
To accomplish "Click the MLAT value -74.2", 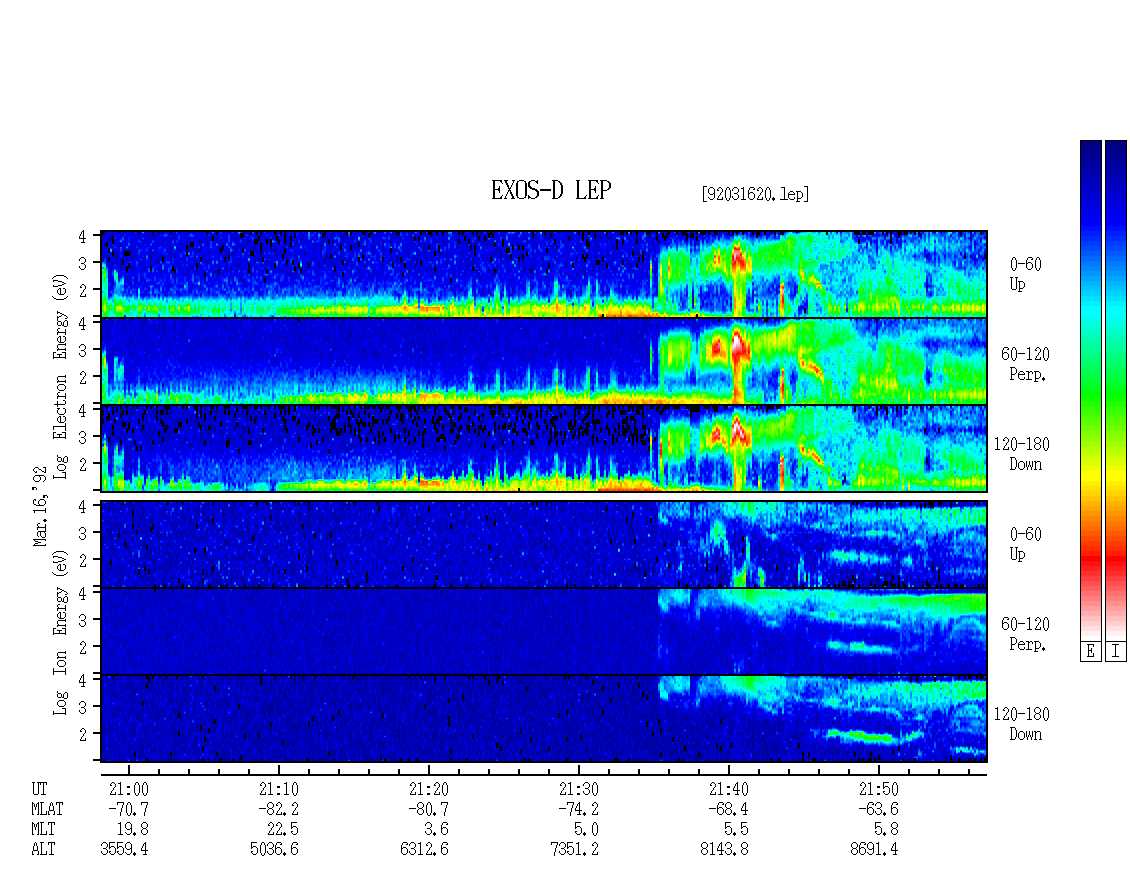I will (x=578, y=809).
